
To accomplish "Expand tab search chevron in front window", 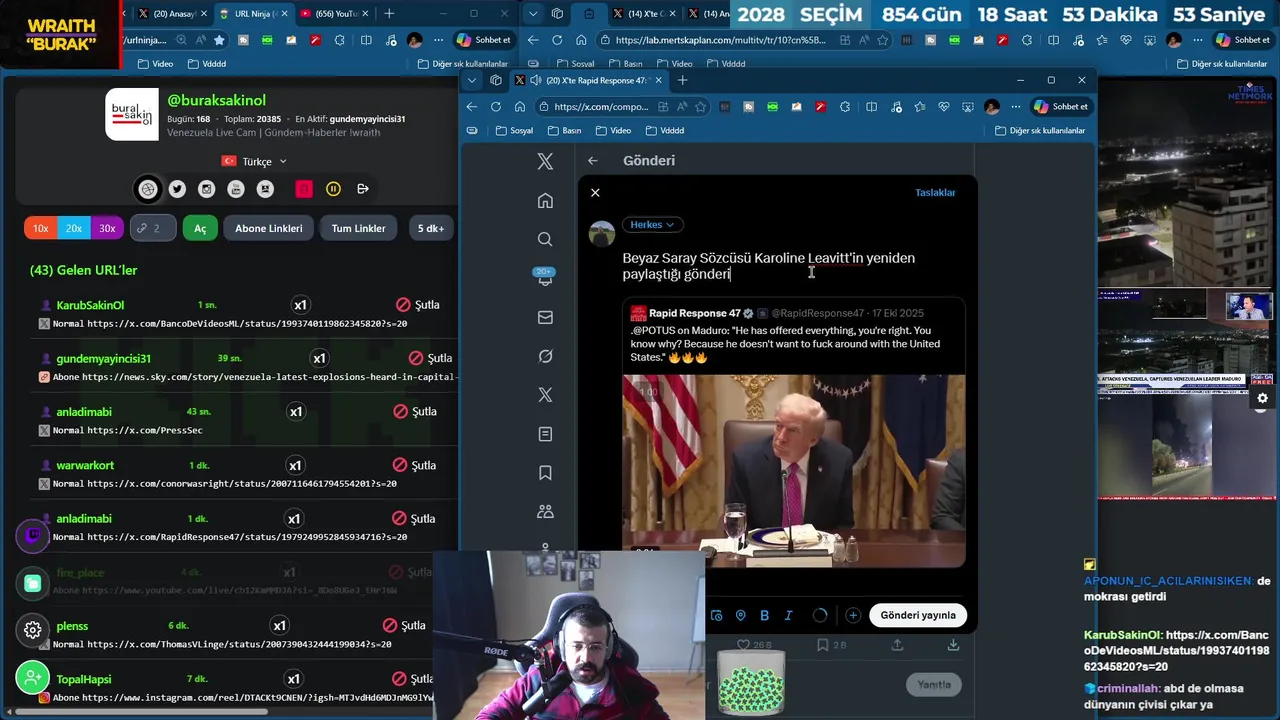I will (472, 80).
